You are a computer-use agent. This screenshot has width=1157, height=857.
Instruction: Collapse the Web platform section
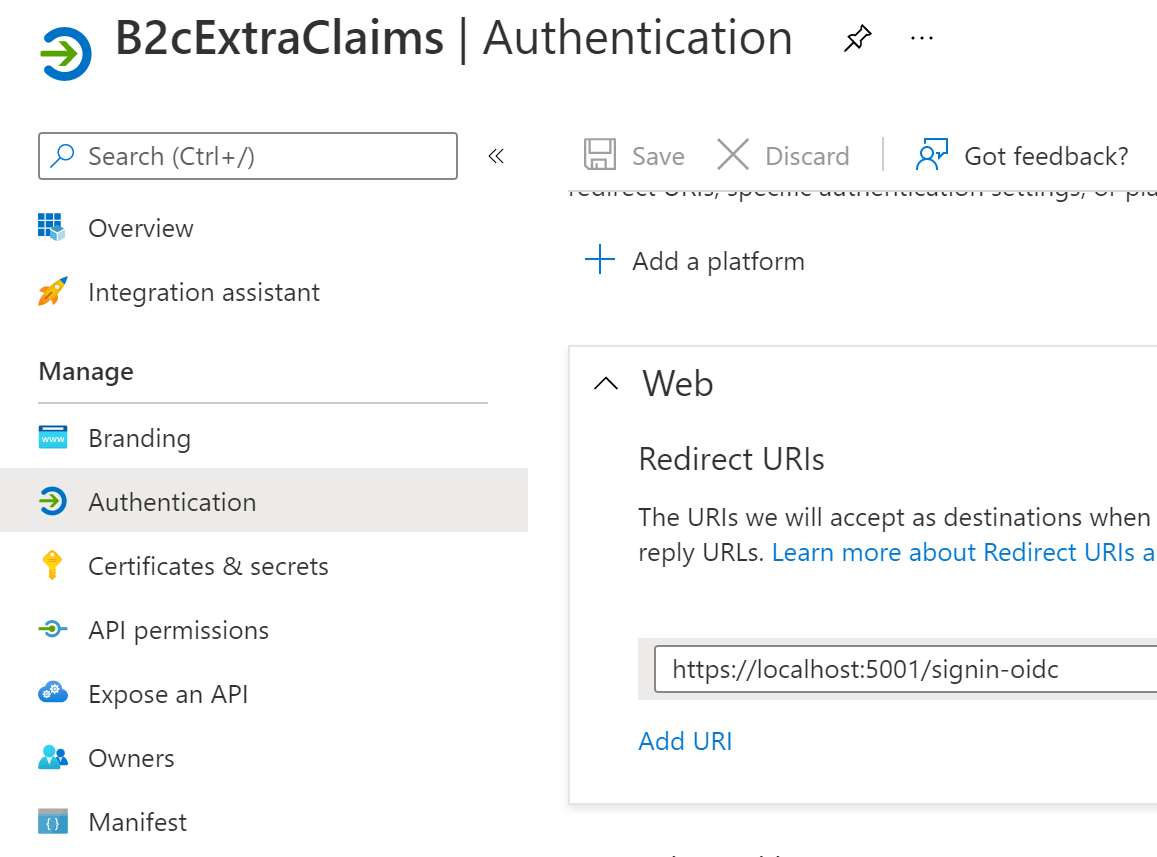coord(605,383)
